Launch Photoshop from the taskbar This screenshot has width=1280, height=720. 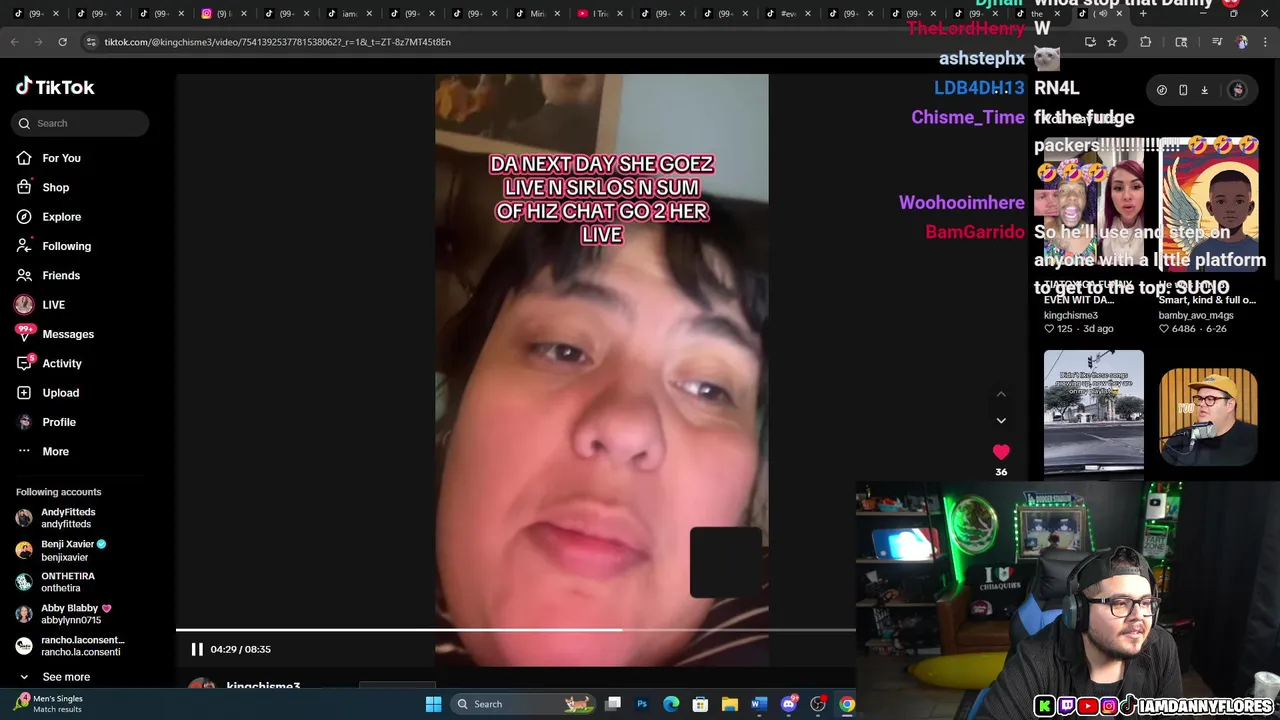point(642,704)
